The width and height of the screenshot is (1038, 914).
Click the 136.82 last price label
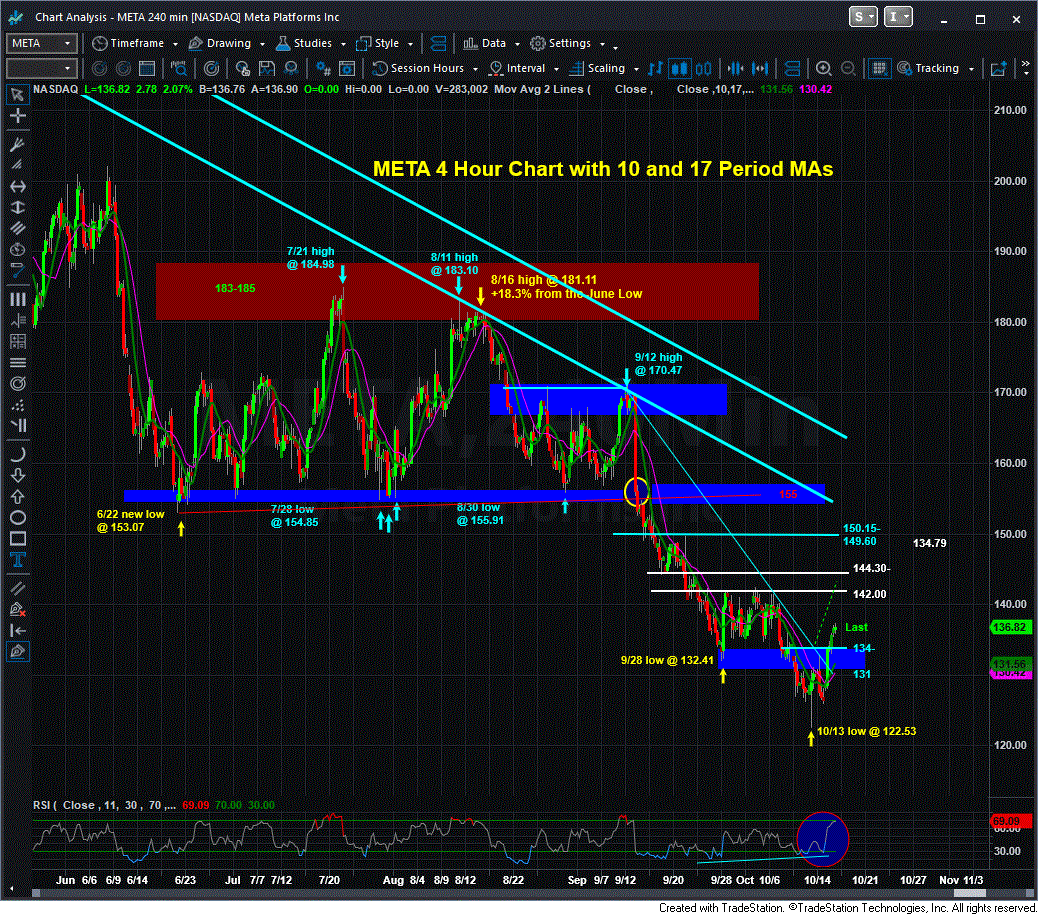click(x=1010, y=627)
